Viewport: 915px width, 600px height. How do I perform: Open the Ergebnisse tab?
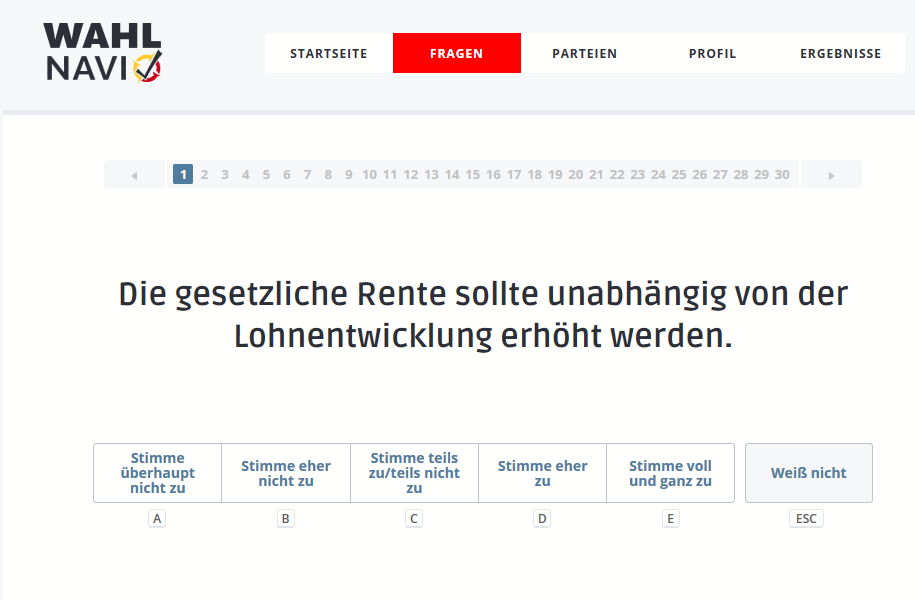coord(840,54)
